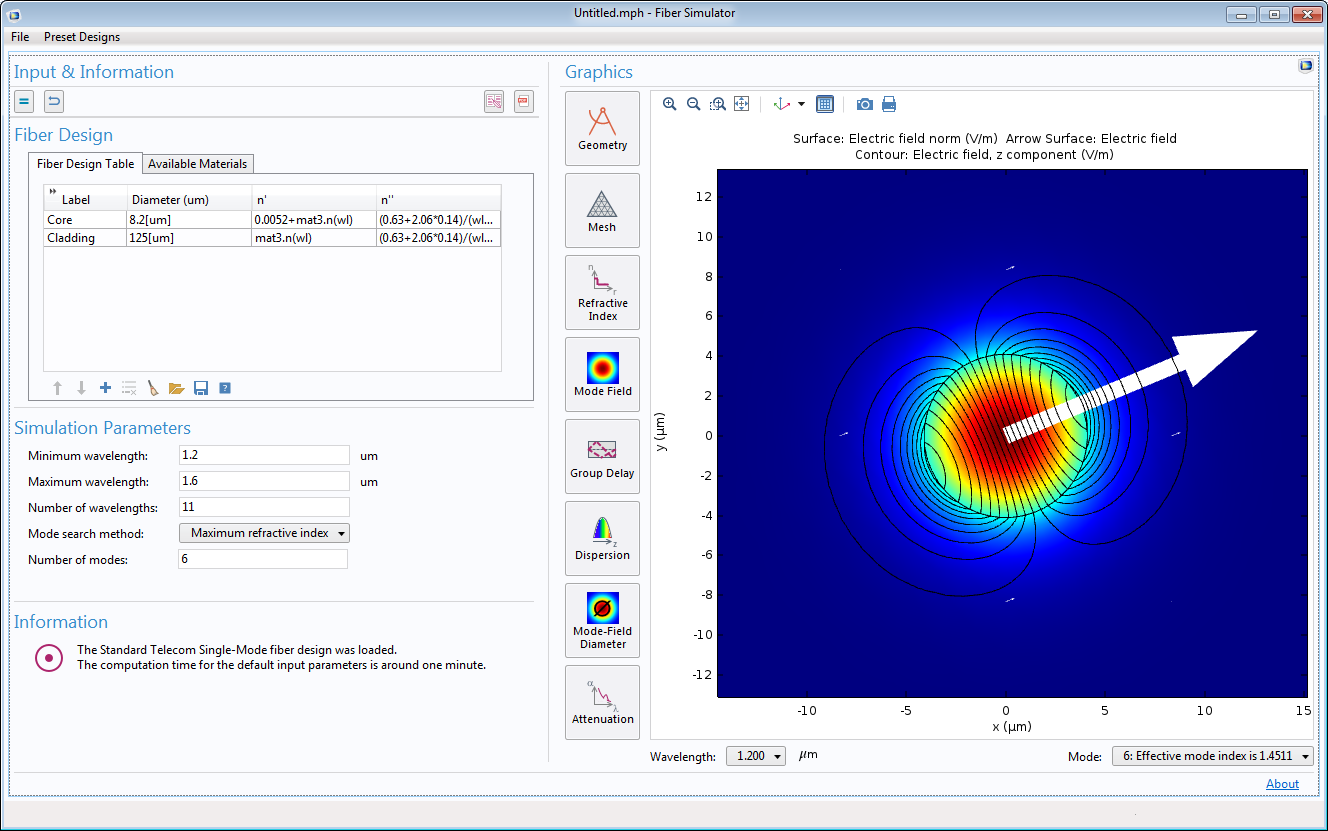Click the Number of modes input field
This screenshot has width=1328, height=831.
coord(263,559)
